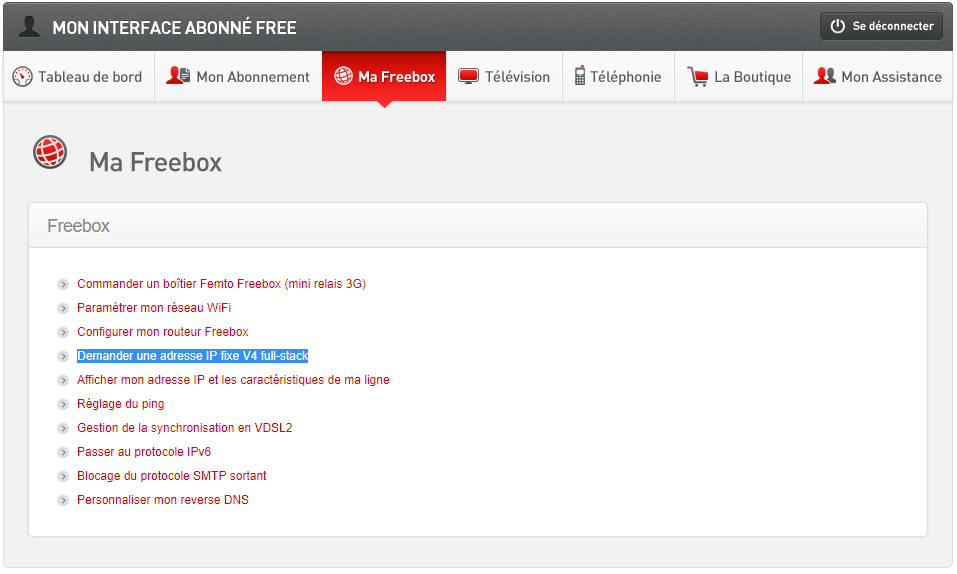Screen dimensions: 957x574
Task: Click the people icon beside Mon Assistance
Action: (x=825, y=76)
